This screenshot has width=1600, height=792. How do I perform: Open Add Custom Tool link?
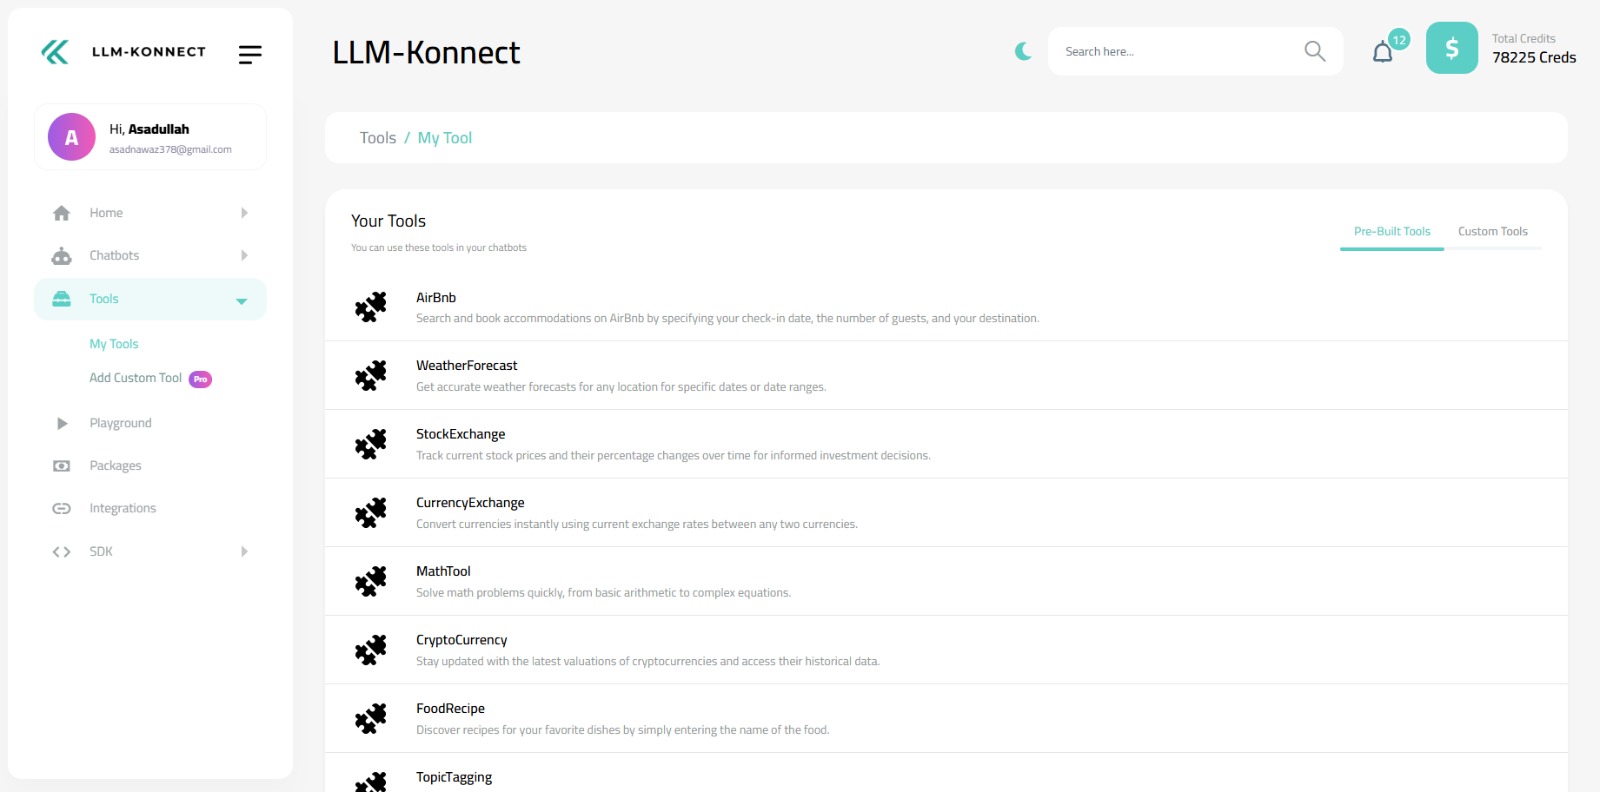click(x=136, y=378)
